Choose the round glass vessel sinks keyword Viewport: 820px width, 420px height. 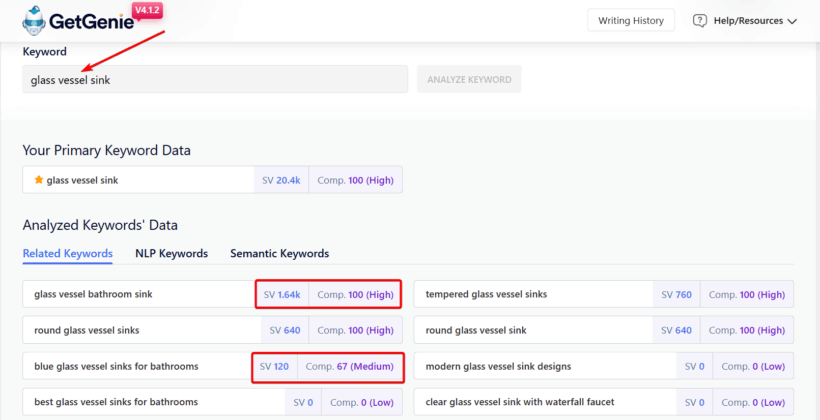coord(86,330)
